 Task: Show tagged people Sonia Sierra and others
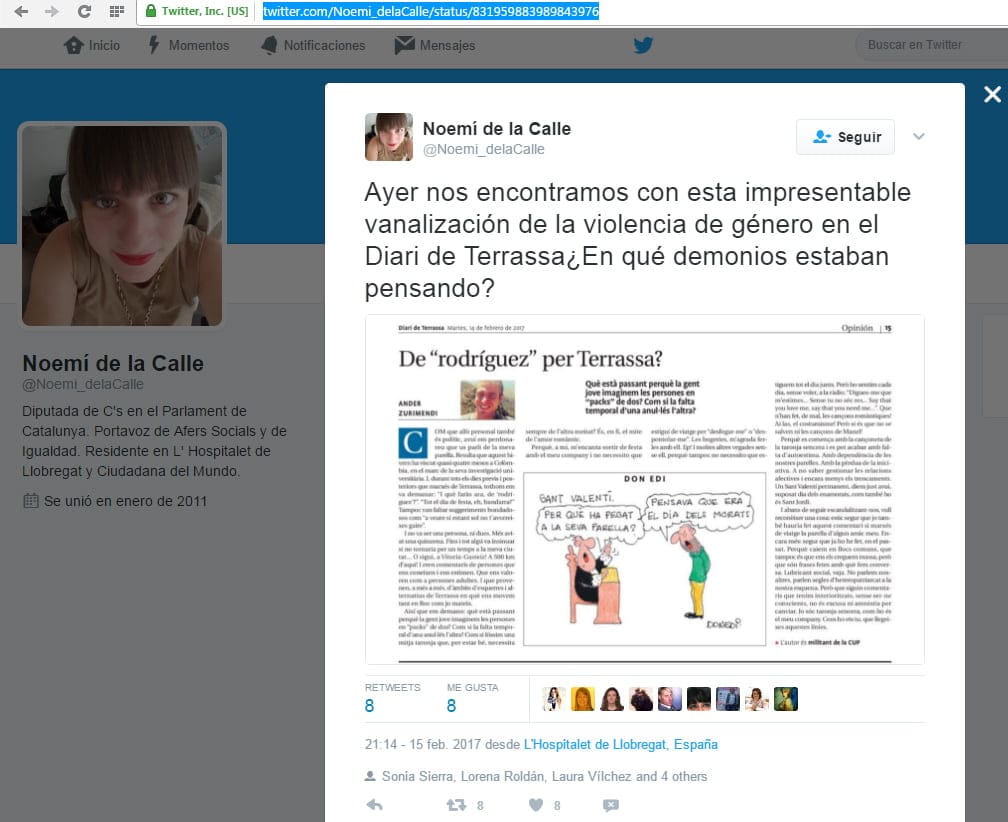click(x=544, y=776)
